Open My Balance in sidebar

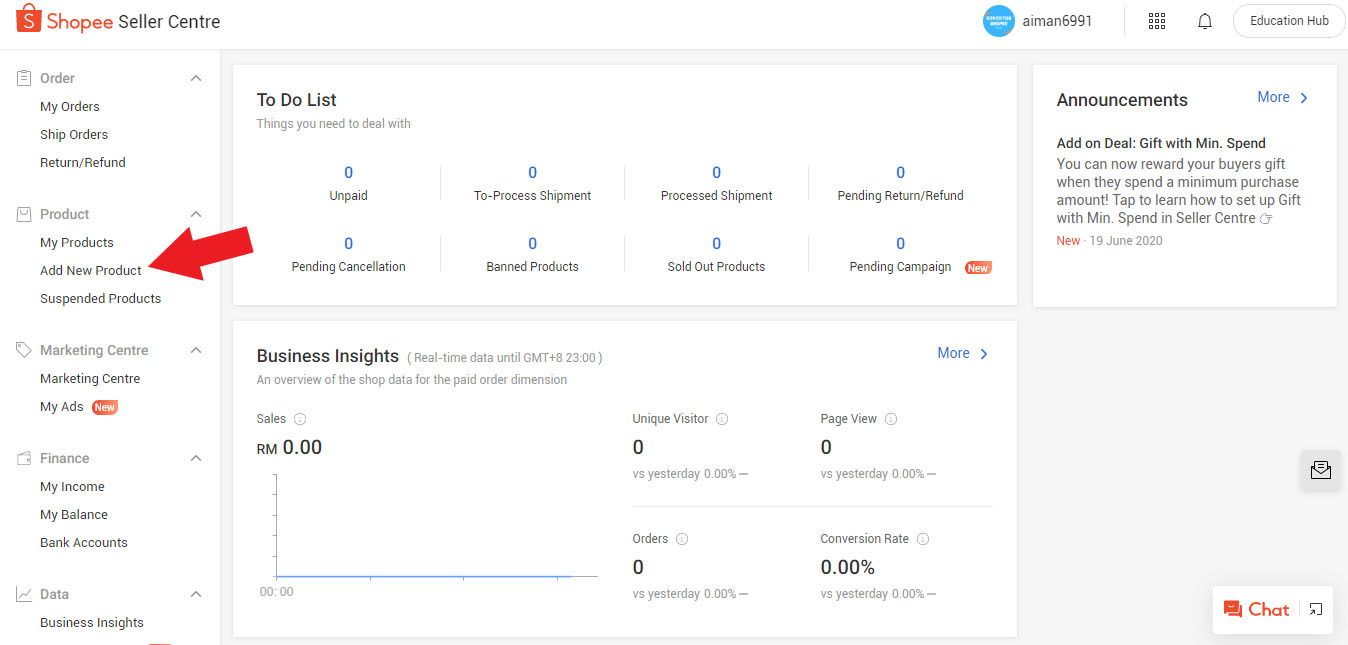[x=74, y=514]
